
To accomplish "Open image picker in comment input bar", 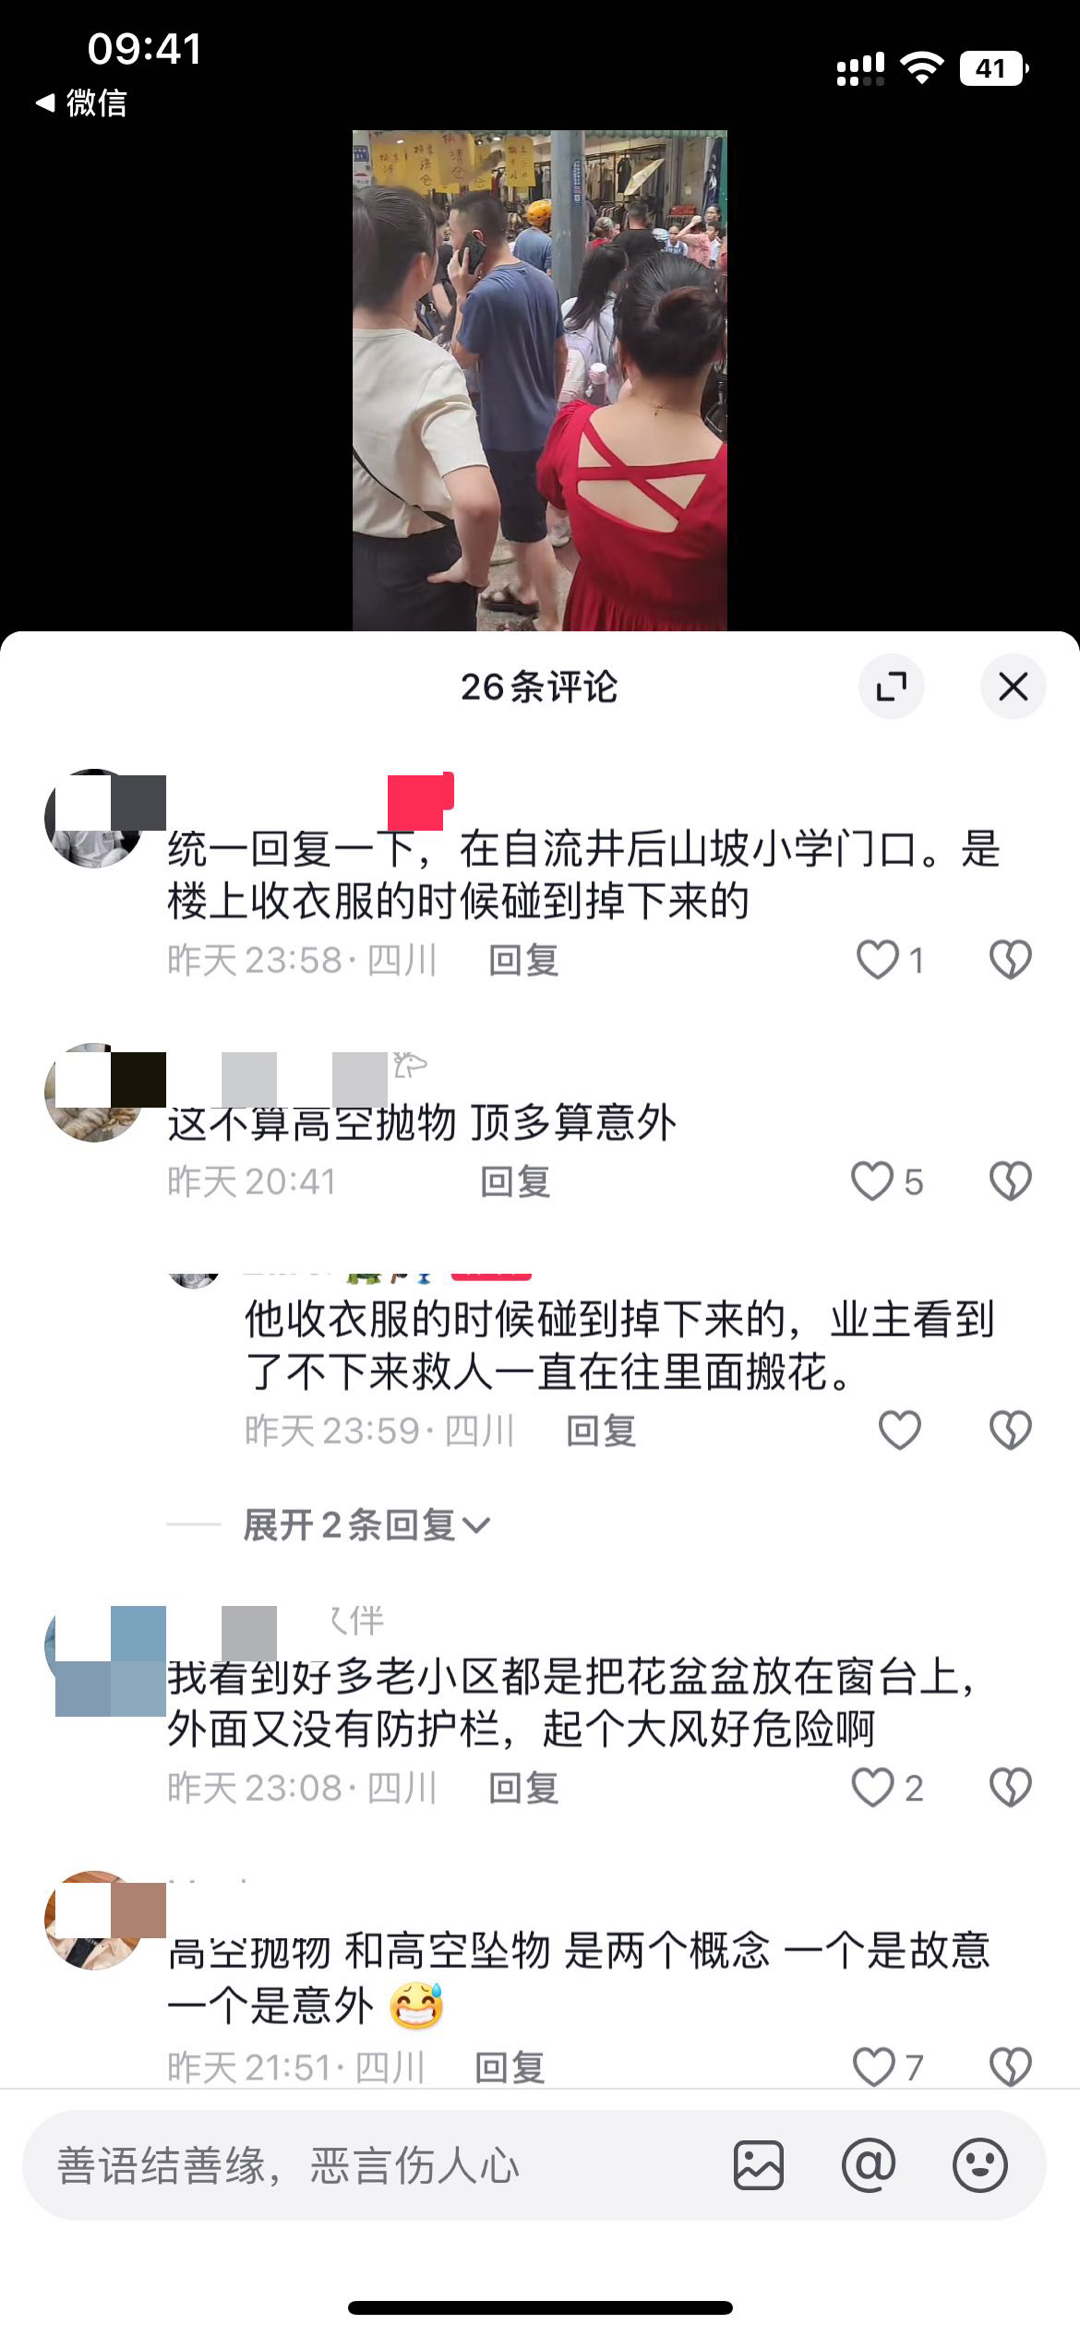I will [759, 2166].
